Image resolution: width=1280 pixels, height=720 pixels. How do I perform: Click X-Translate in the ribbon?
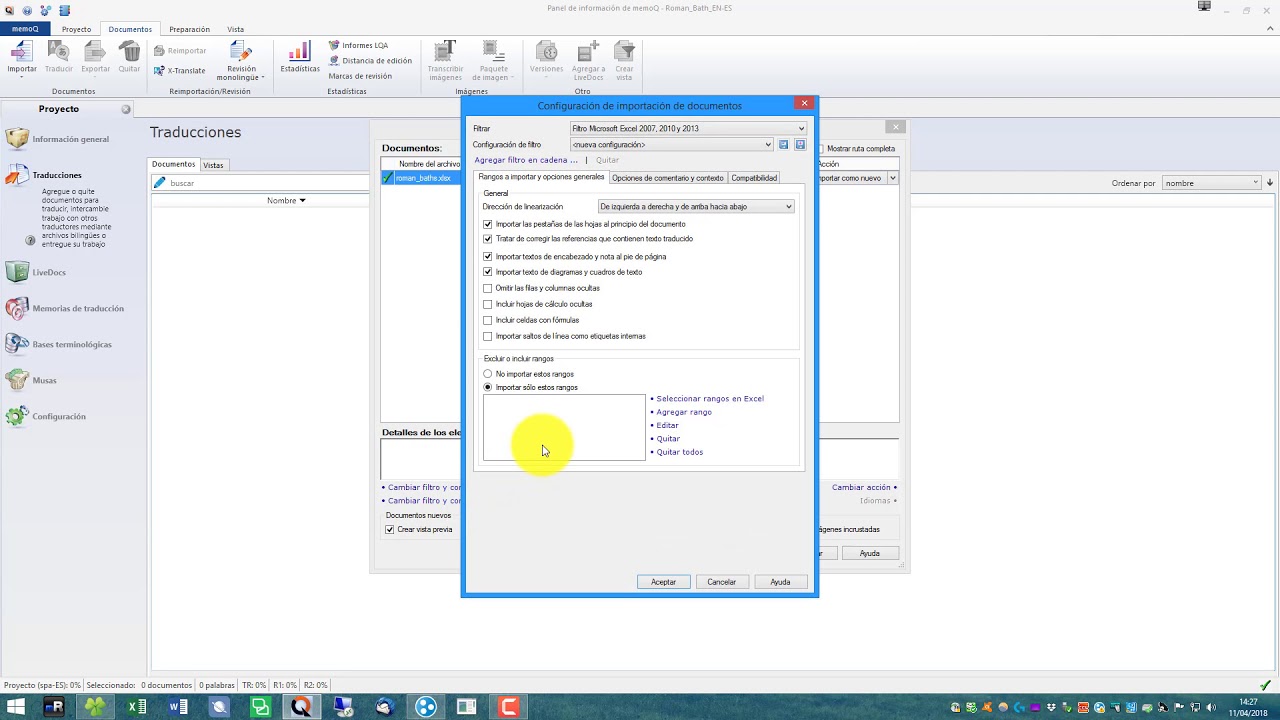click(x=180, y=71)
